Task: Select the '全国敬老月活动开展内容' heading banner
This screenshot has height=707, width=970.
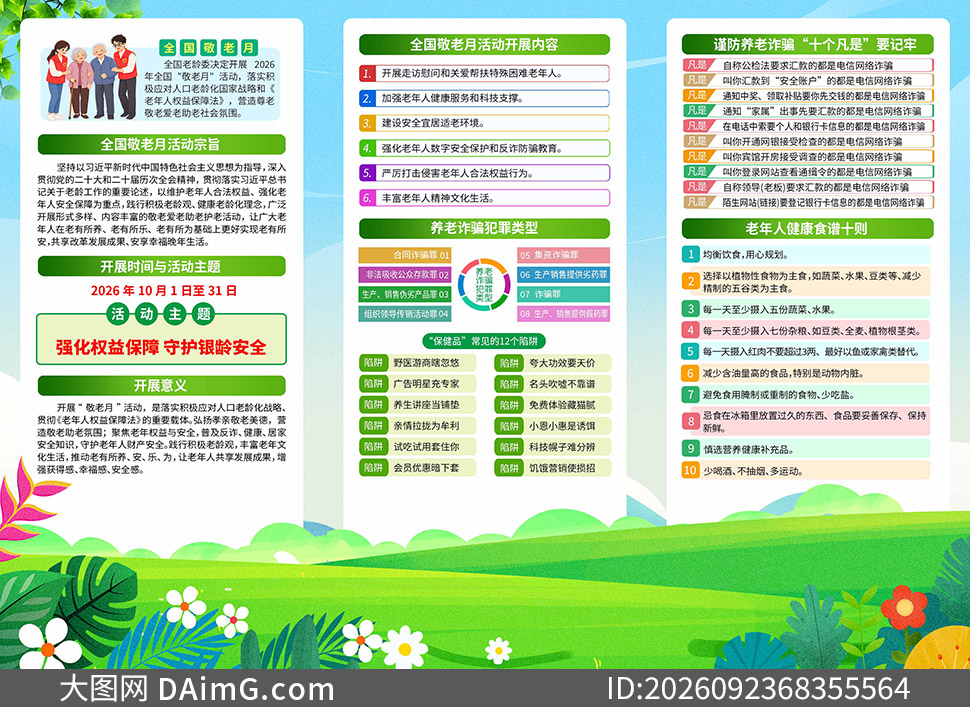Action: pyautogui.click(x=484, y=45)
